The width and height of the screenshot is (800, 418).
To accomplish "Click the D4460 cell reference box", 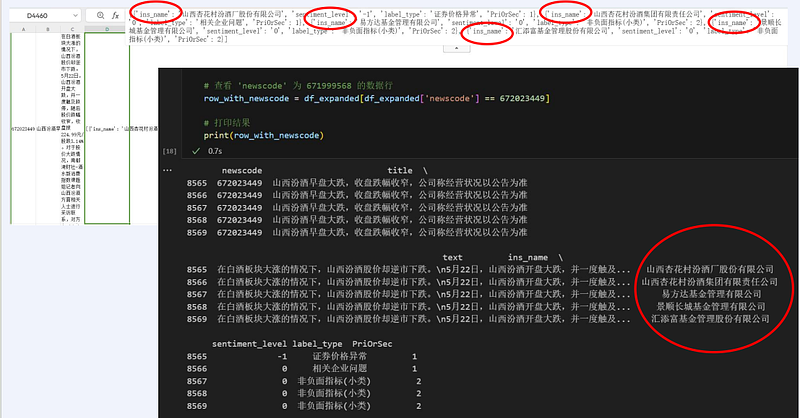I will point(45,16).
